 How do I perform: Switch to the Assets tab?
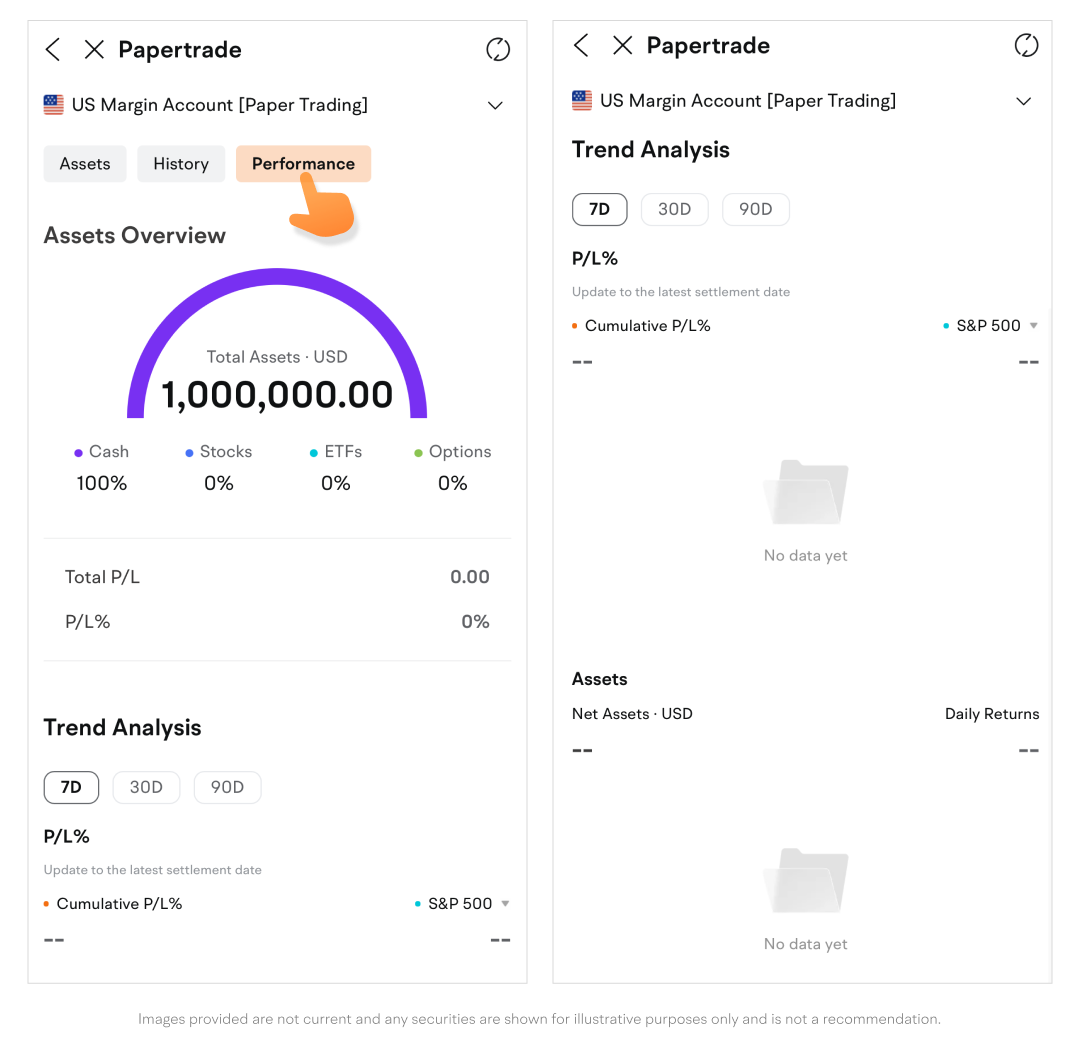[x=85, y=164]
